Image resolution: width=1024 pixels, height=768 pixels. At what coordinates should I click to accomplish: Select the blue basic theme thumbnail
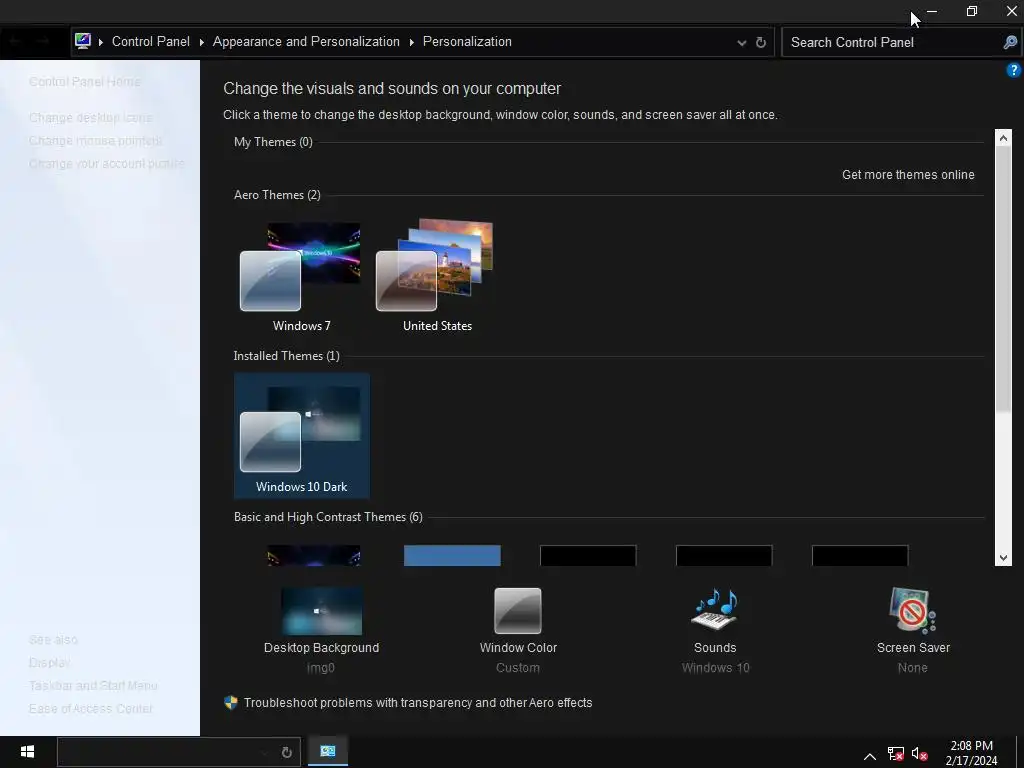[x=452, y=556]
